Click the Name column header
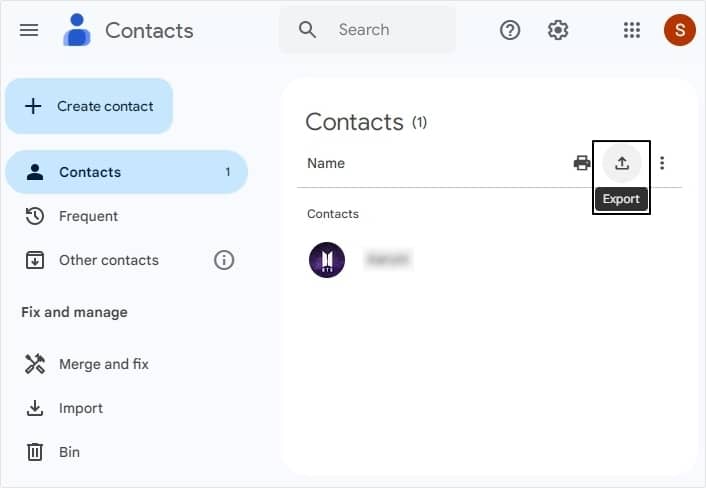Screen dimensions: 706x488 coord(326,163)
